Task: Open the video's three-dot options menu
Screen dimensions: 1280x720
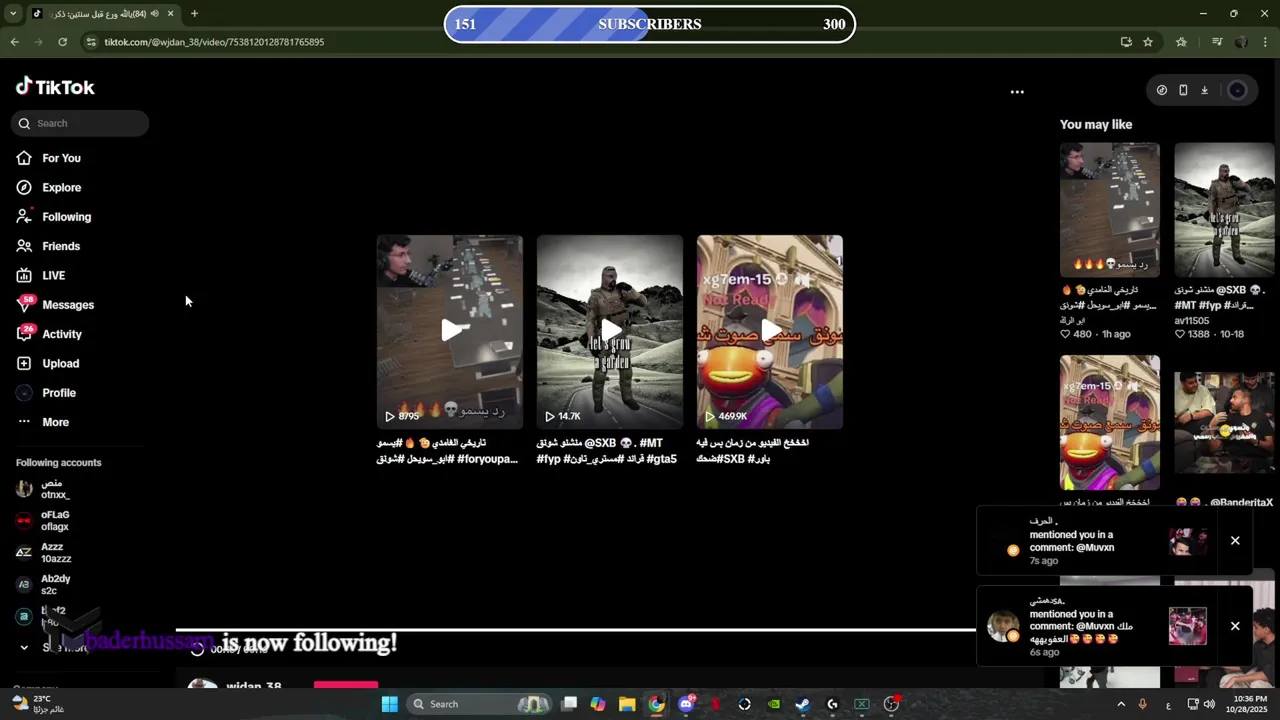Action: (1017, 92)
